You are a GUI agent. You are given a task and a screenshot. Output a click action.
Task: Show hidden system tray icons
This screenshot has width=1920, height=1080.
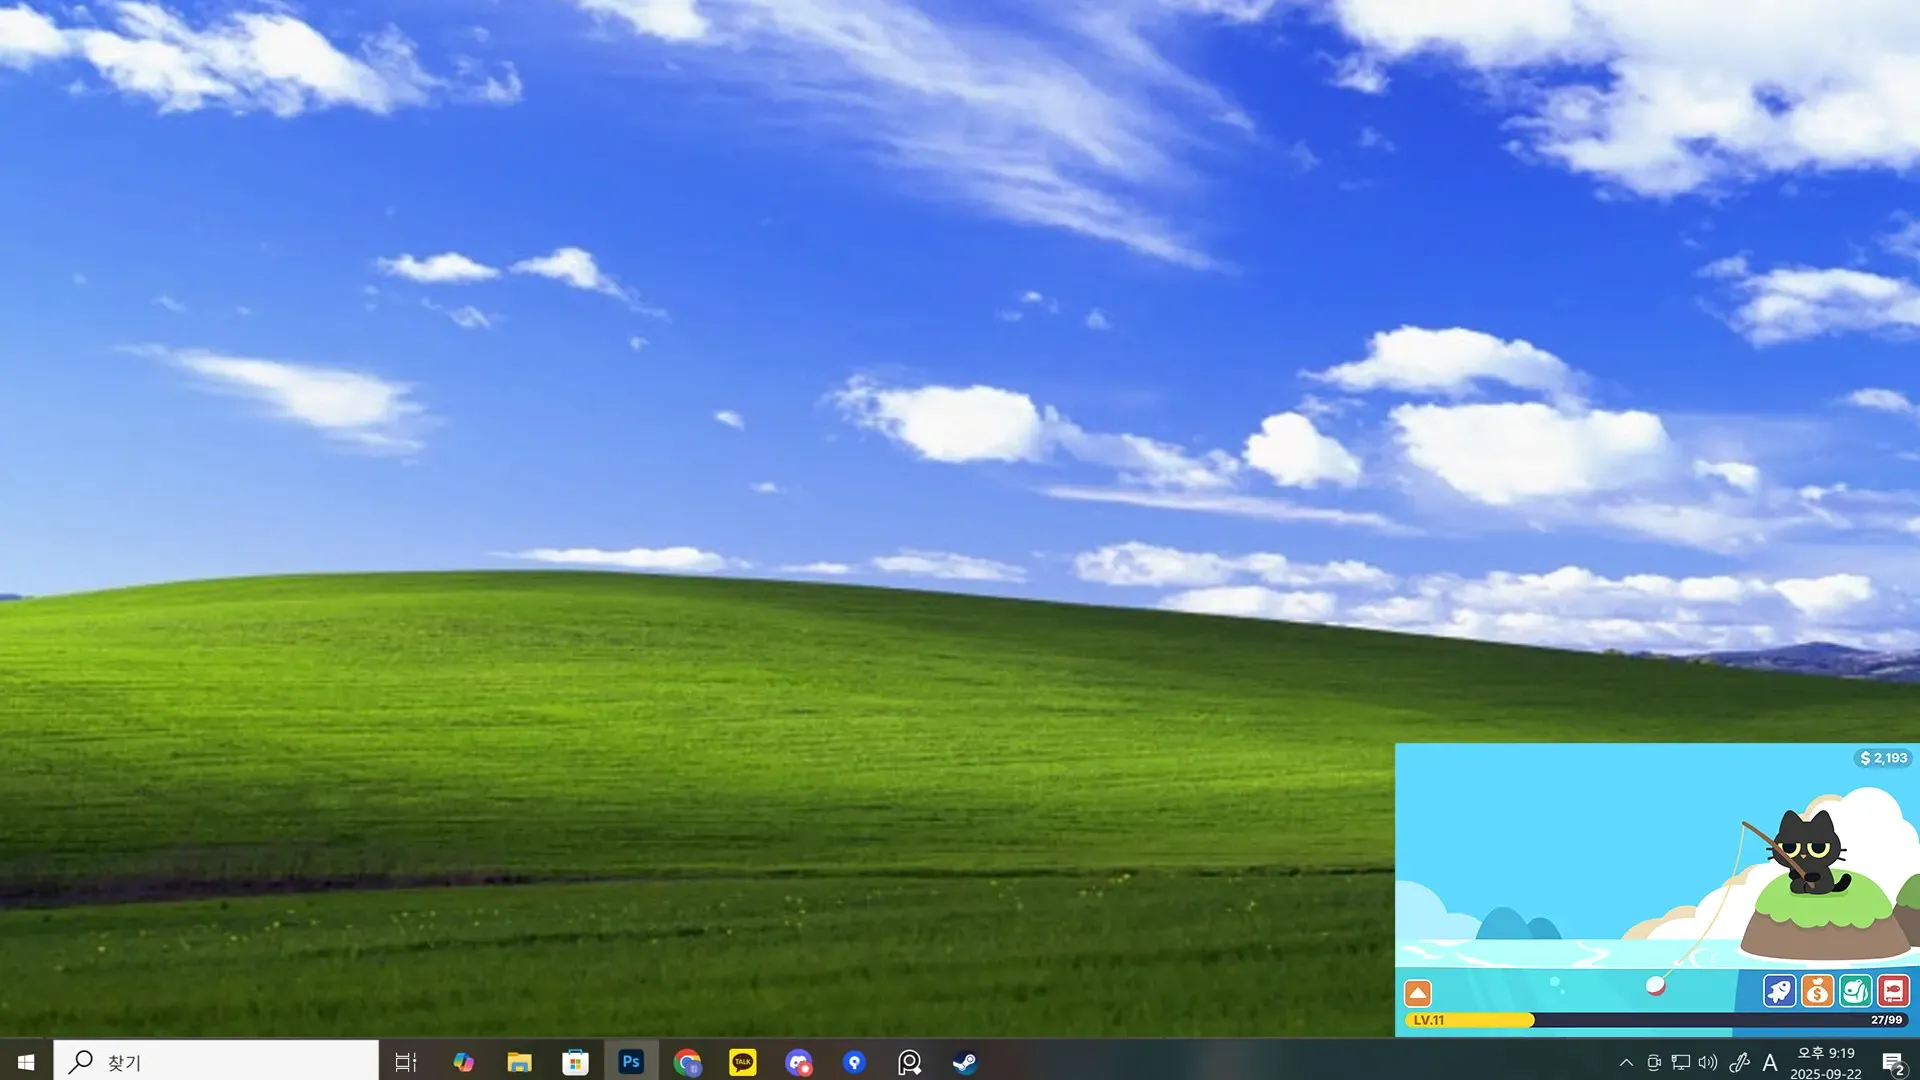[1626, 1062]
